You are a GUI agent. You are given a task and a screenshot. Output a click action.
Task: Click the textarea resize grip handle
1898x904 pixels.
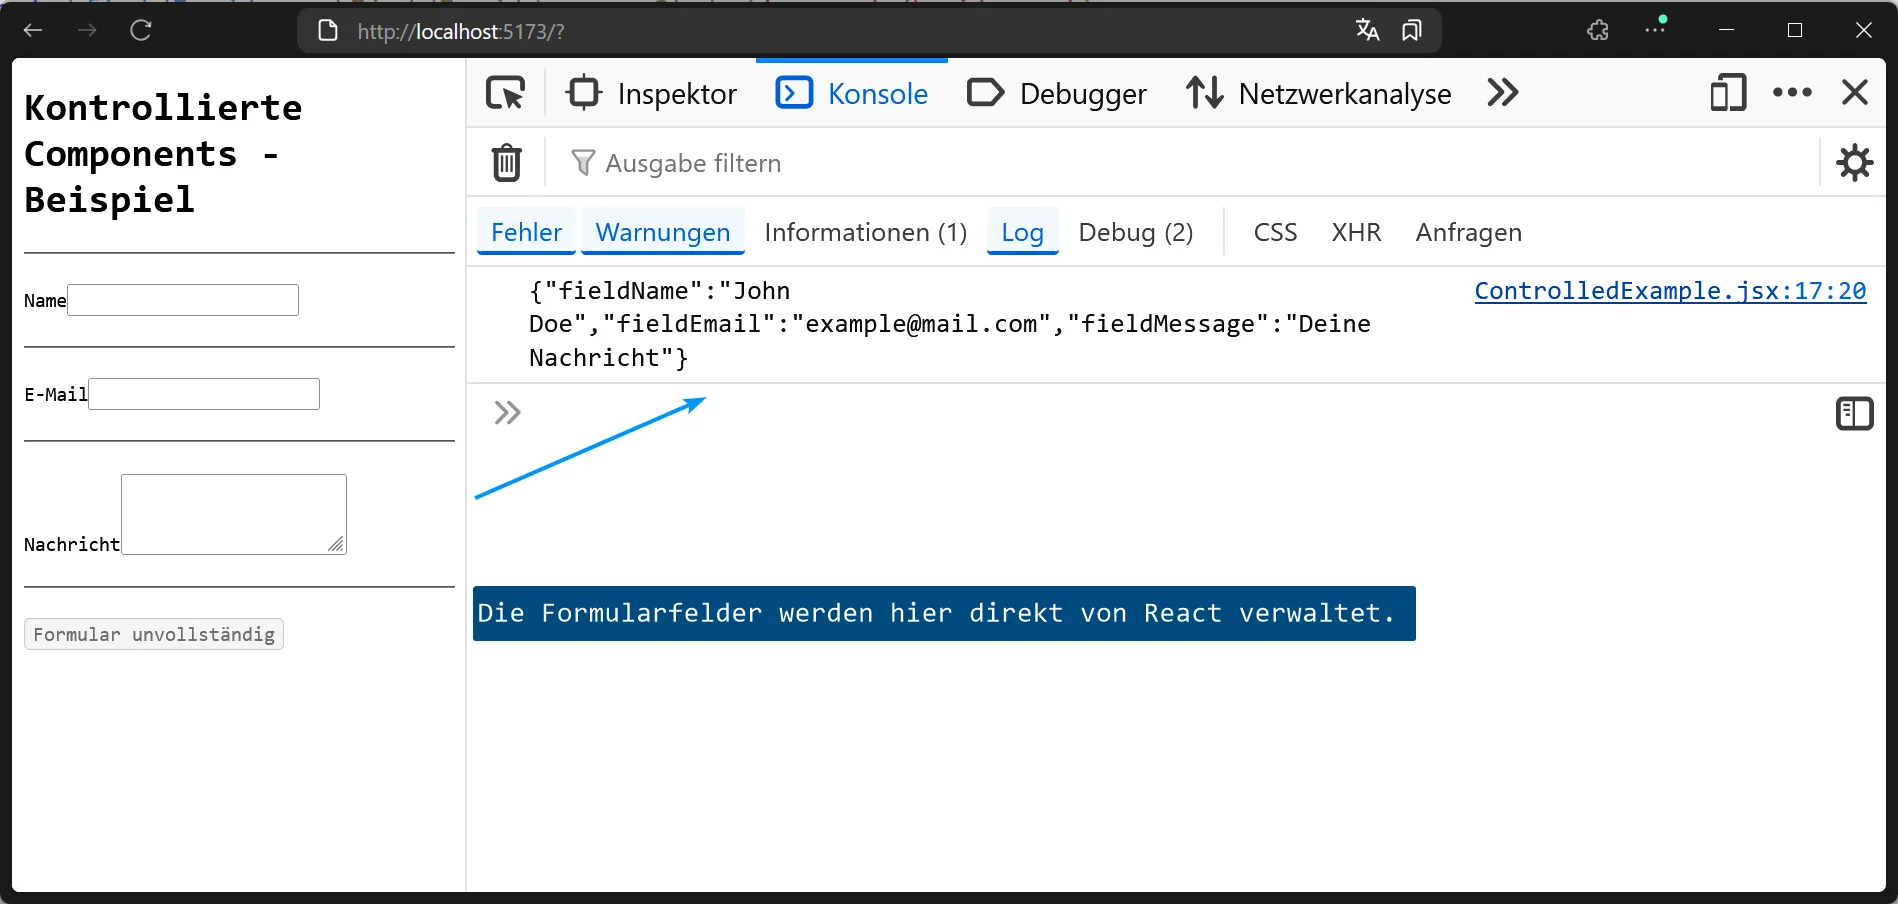pos(336,544)
